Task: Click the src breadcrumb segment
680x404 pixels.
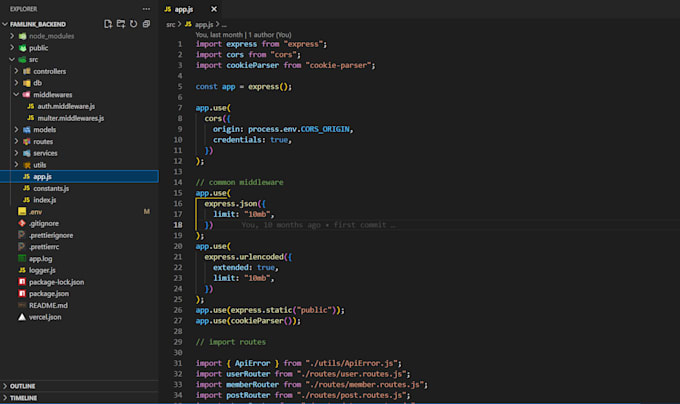Action: [x=170, y=24]
